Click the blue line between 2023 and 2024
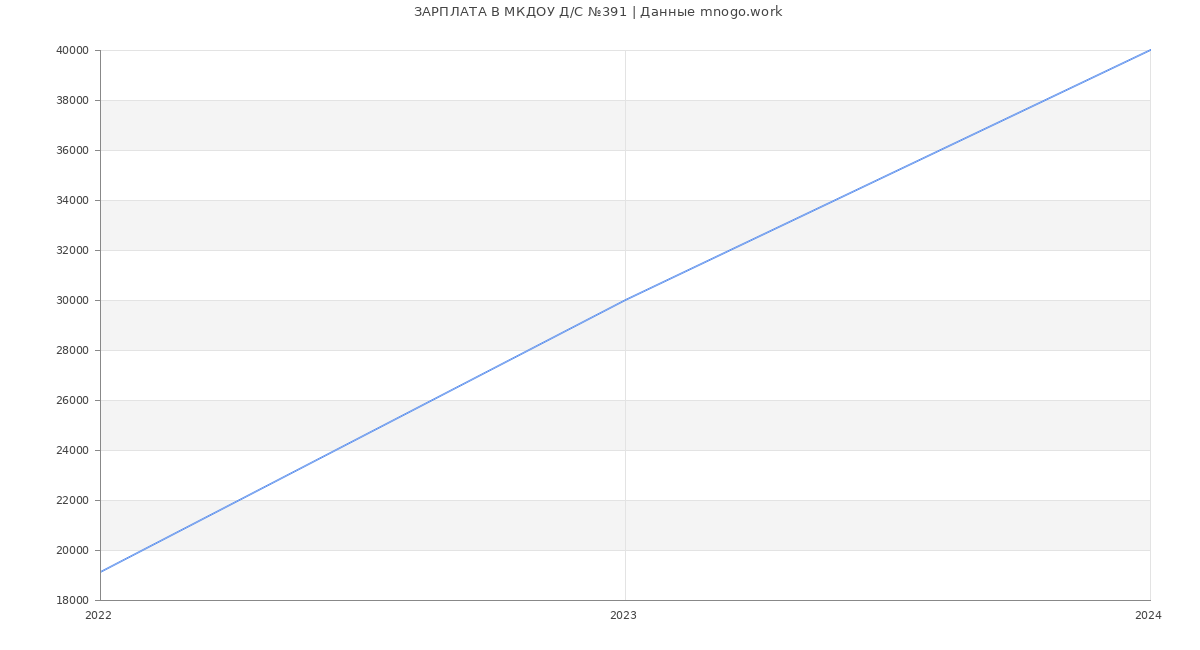Viewport: 1200px width, 650px height. pos(888,175)
